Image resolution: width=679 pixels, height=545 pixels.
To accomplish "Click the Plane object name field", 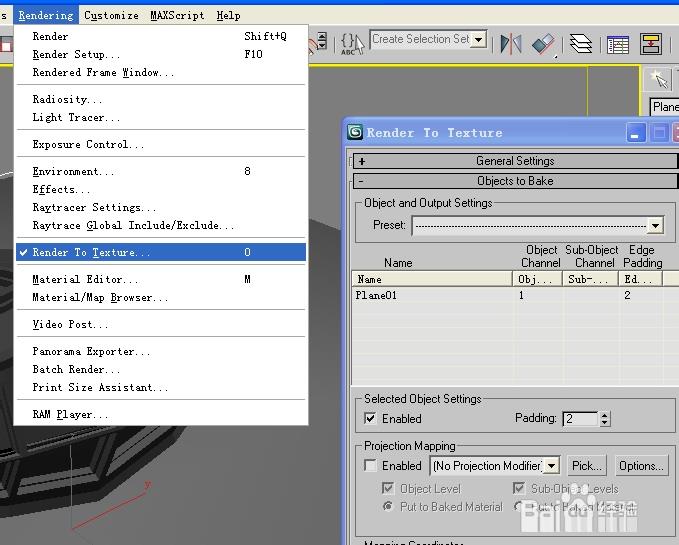I will click(x=665, y=106).
